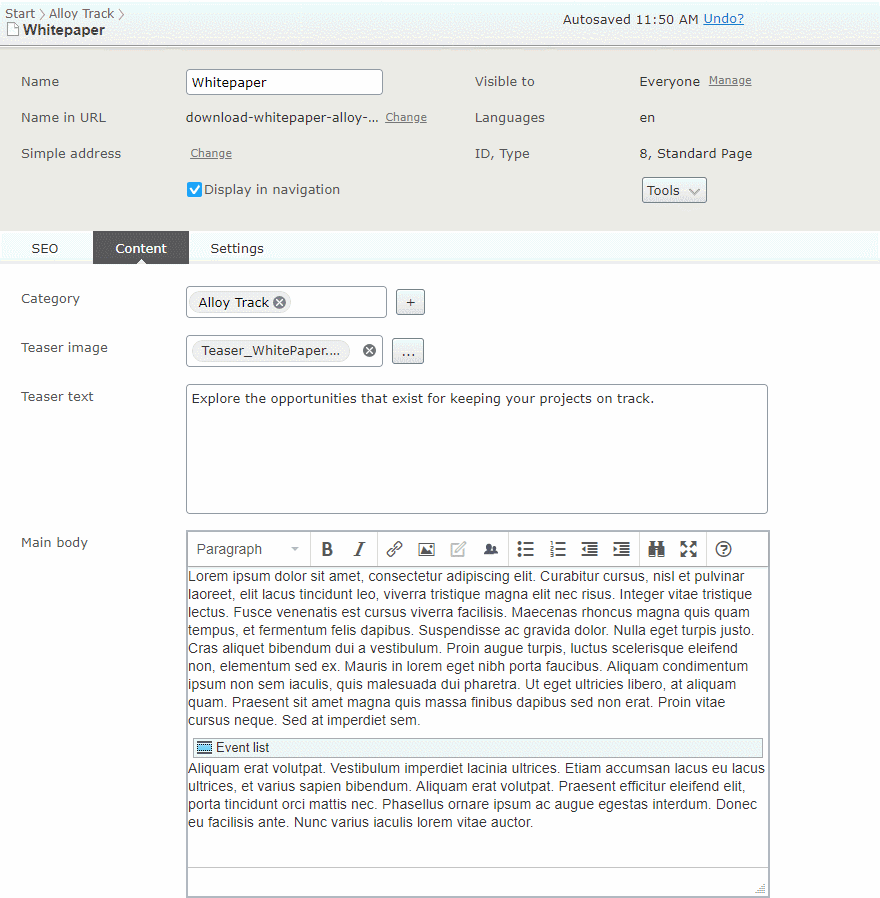Image resolution: width=880 pixels, height=898 pixels.
Task: Switch to the SEO tab
Action: (x=45, y=248)
